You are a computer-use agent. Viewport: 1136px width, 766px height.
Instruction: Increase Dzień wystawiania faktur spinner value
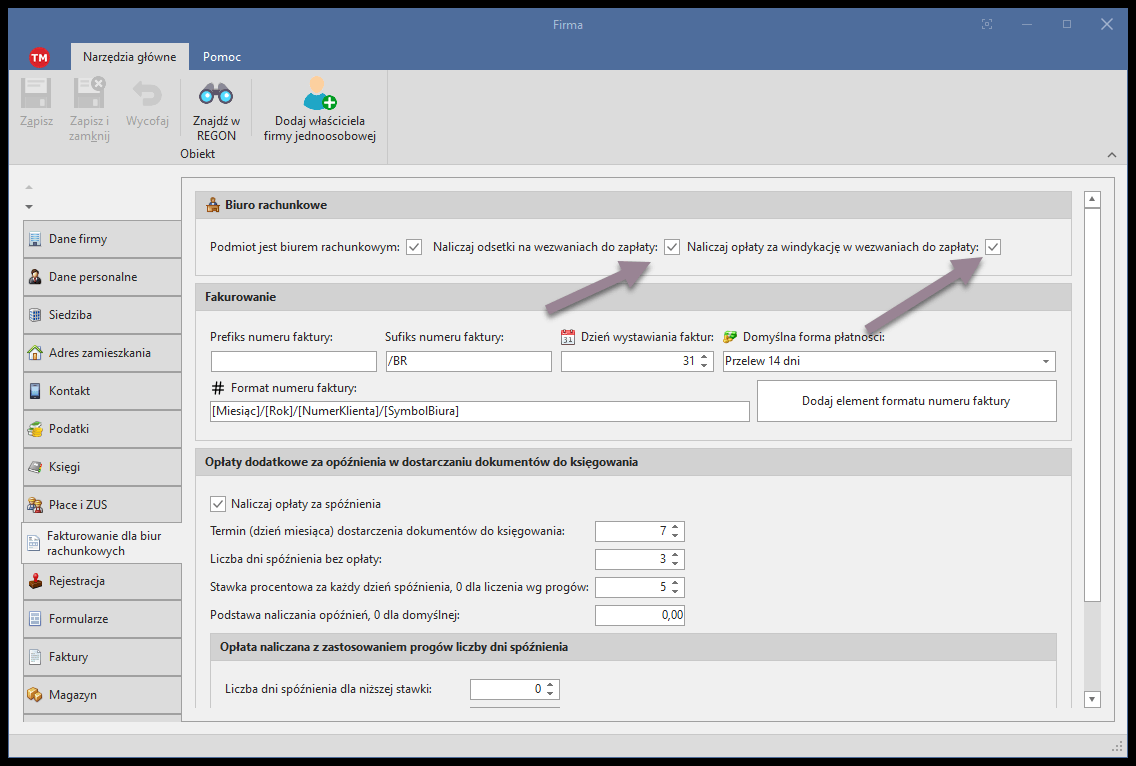(x=704, y=357)
